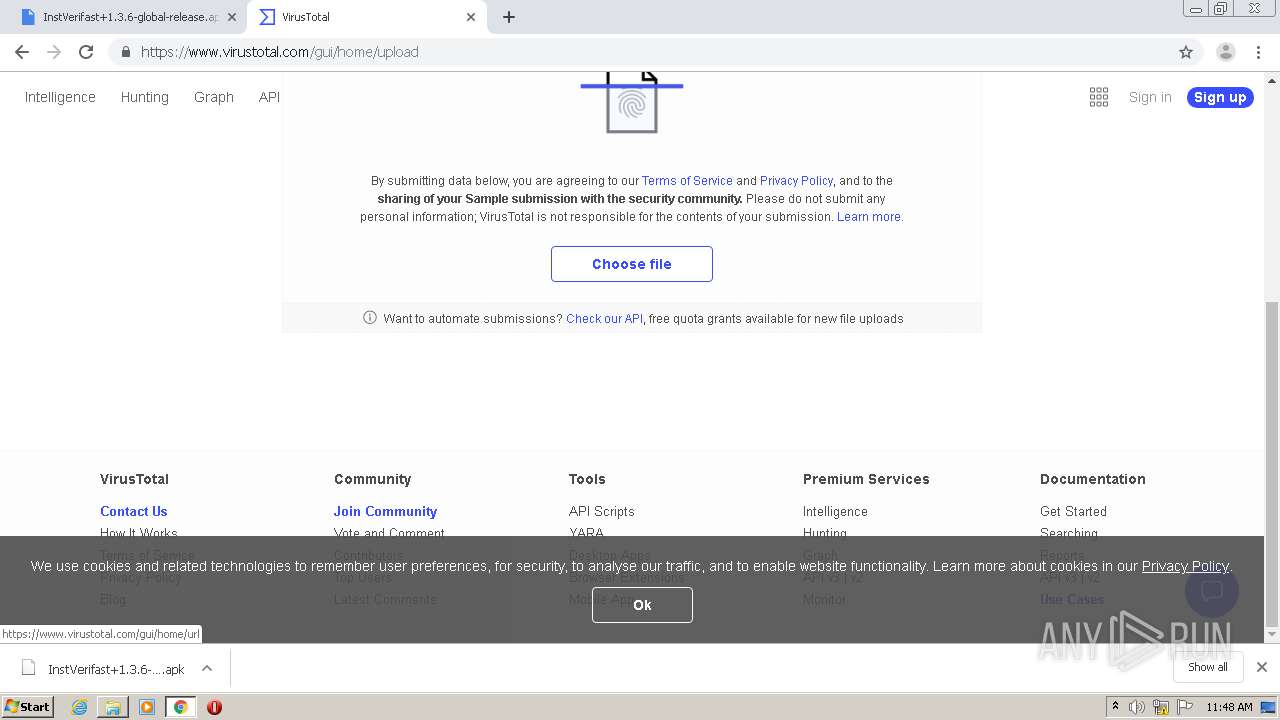Open Intelligence under Premium Services
1280x720 pixels.
point(835,511)
